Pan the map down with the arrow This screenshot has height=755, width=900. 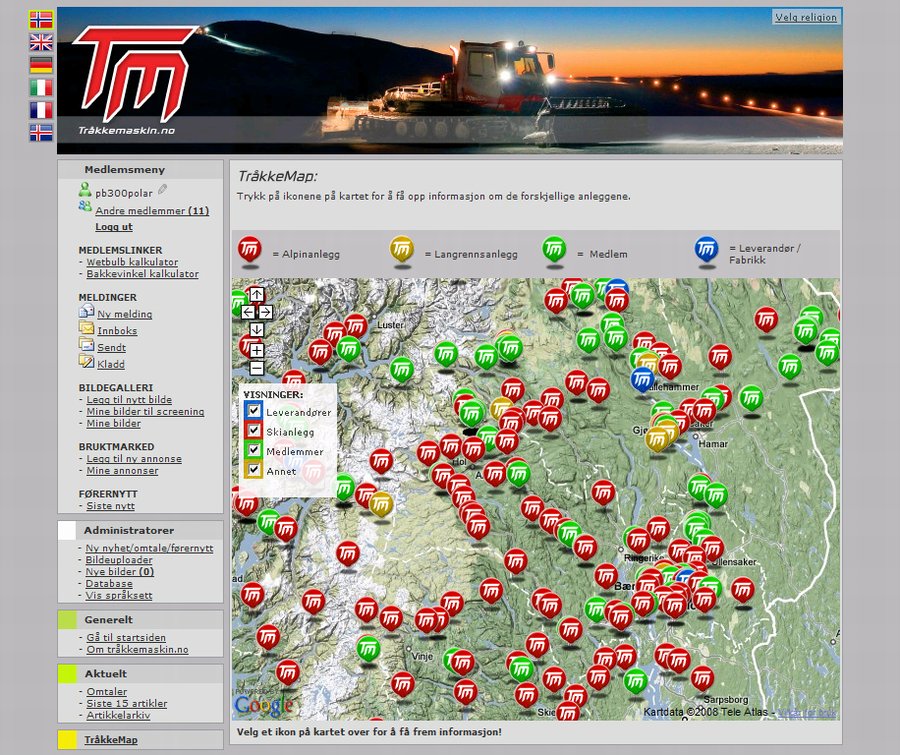coord(257,330)
